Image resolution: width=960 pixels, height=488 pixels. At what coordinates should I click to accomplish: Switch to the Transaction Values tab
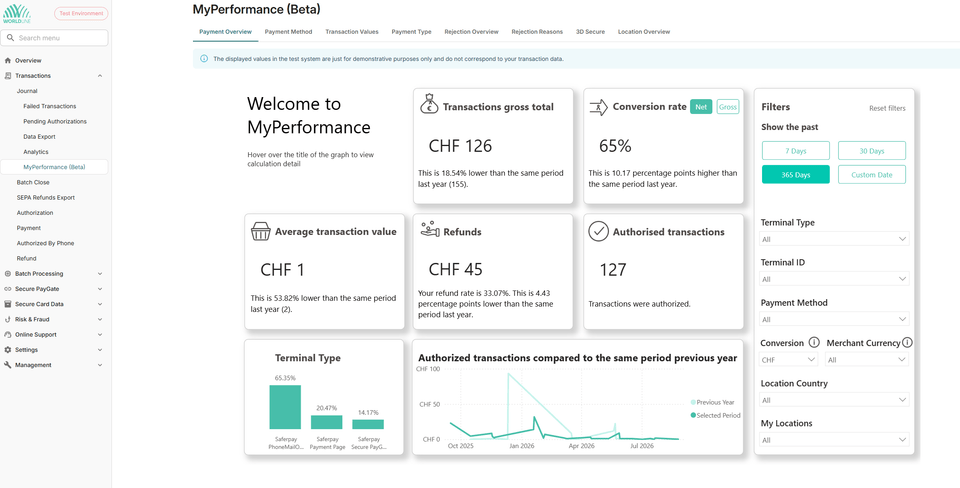pos(352,32)
